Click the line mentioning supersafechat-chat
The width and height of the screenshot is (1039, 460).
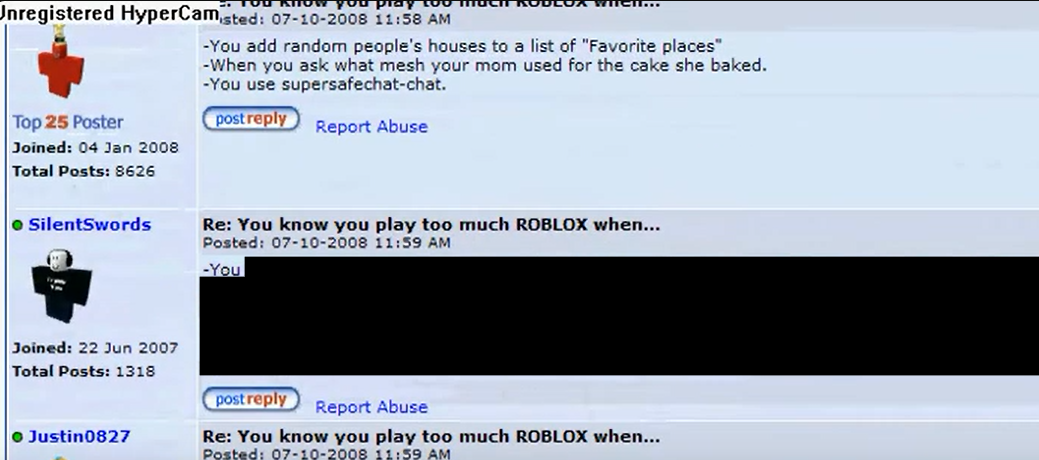pos(324,85)
